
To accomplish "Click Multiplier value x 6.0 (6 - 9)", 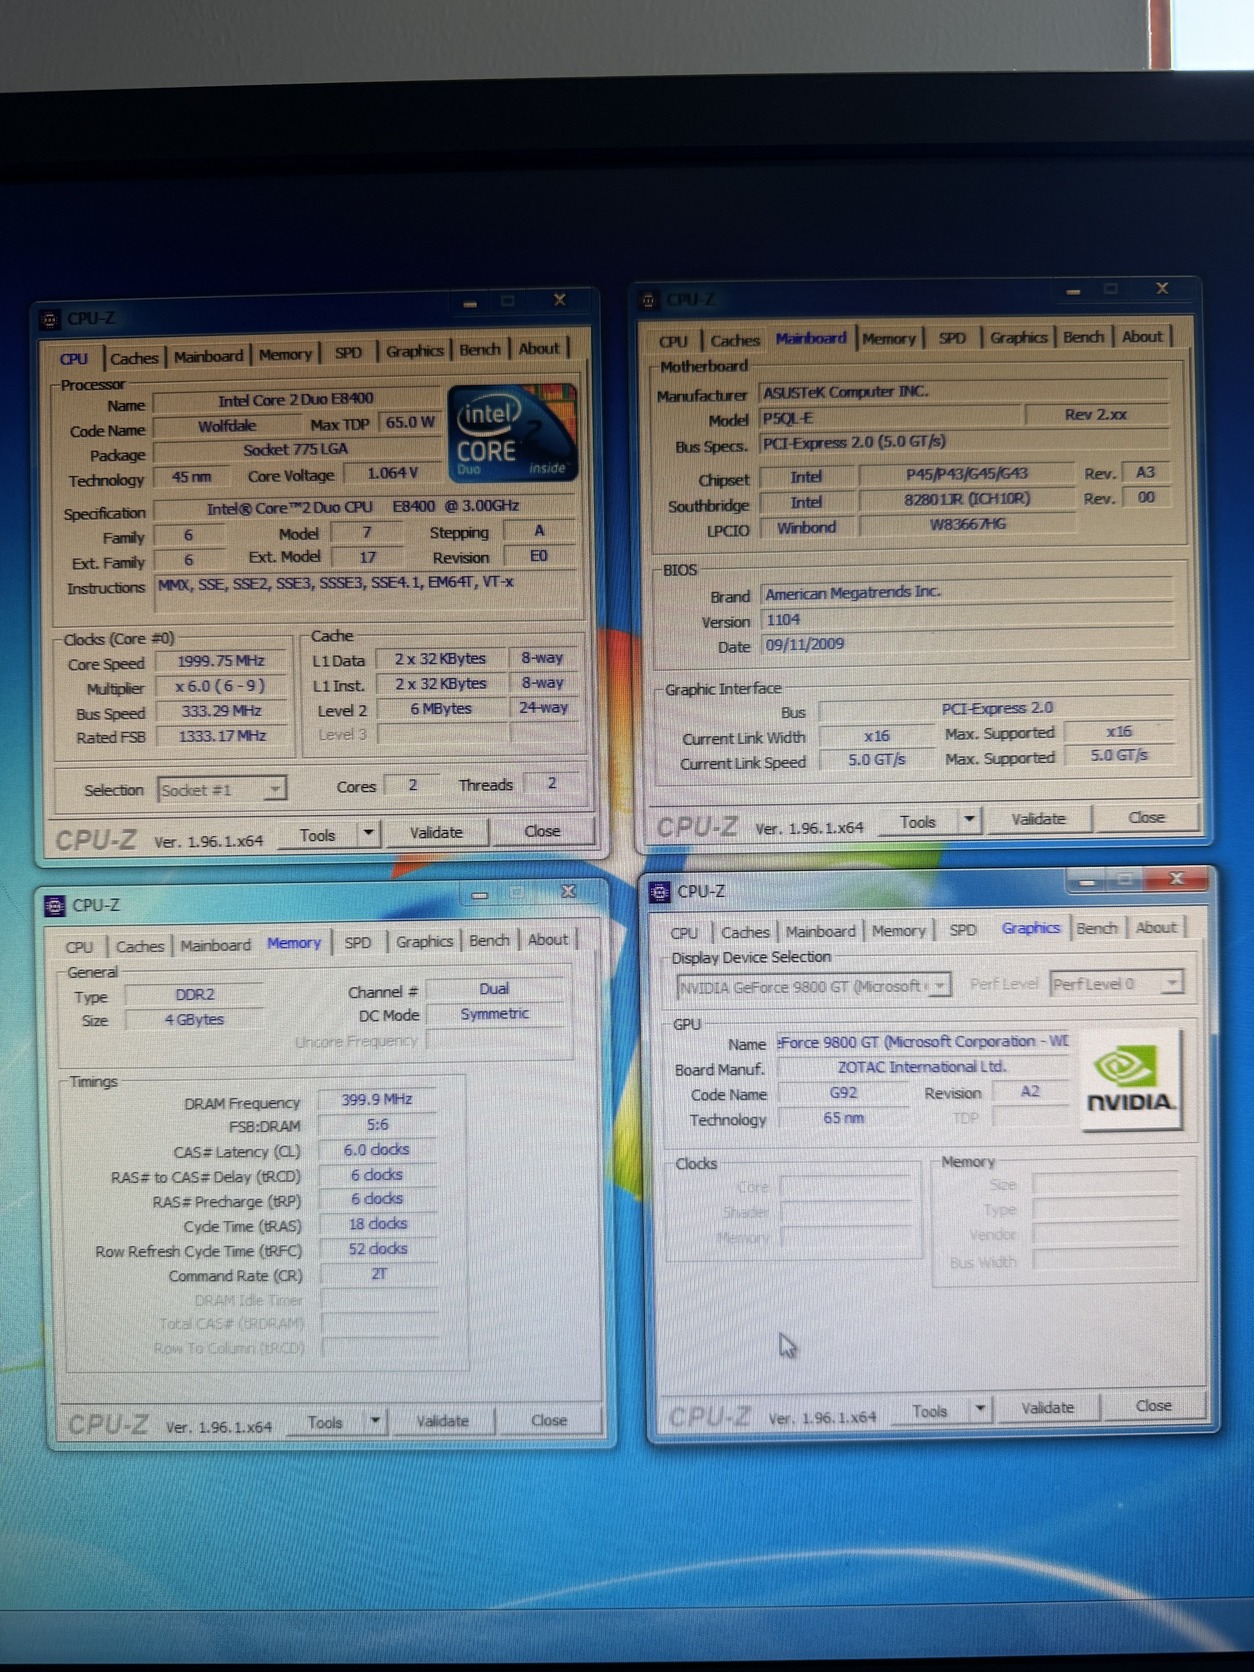I will (x=220, y=686).
